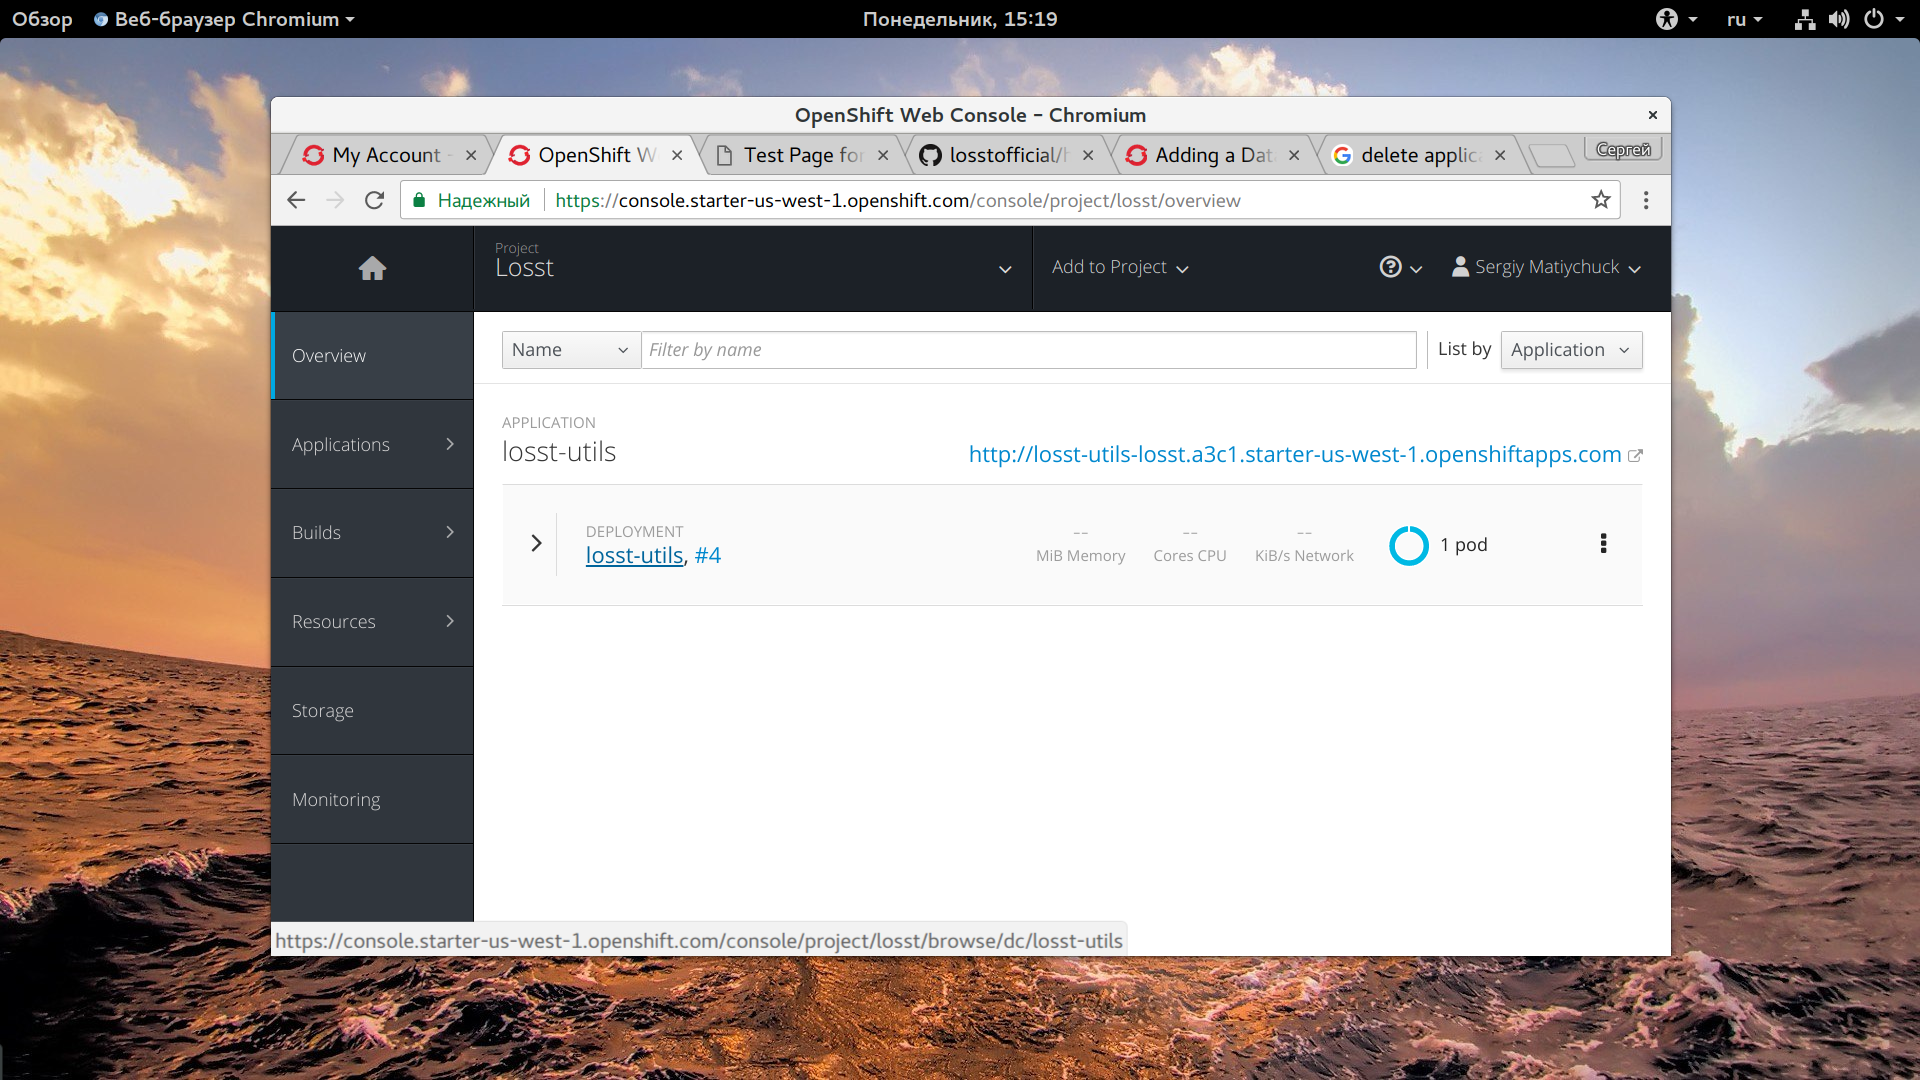
Task: Open the Add to Project menu
Action: point(1119,267)
